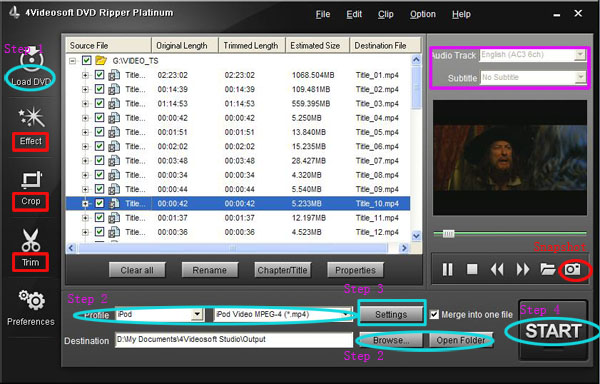Uncheck the Title_11.mp4 checkbox
Image resolution: width=600 pixels, height=384 pixels.
(x=99, y=218)
